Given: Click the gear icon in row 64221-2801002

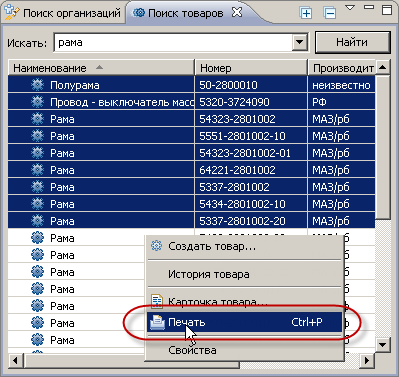Looking at the screenshot, I should [x=37, y=170].
